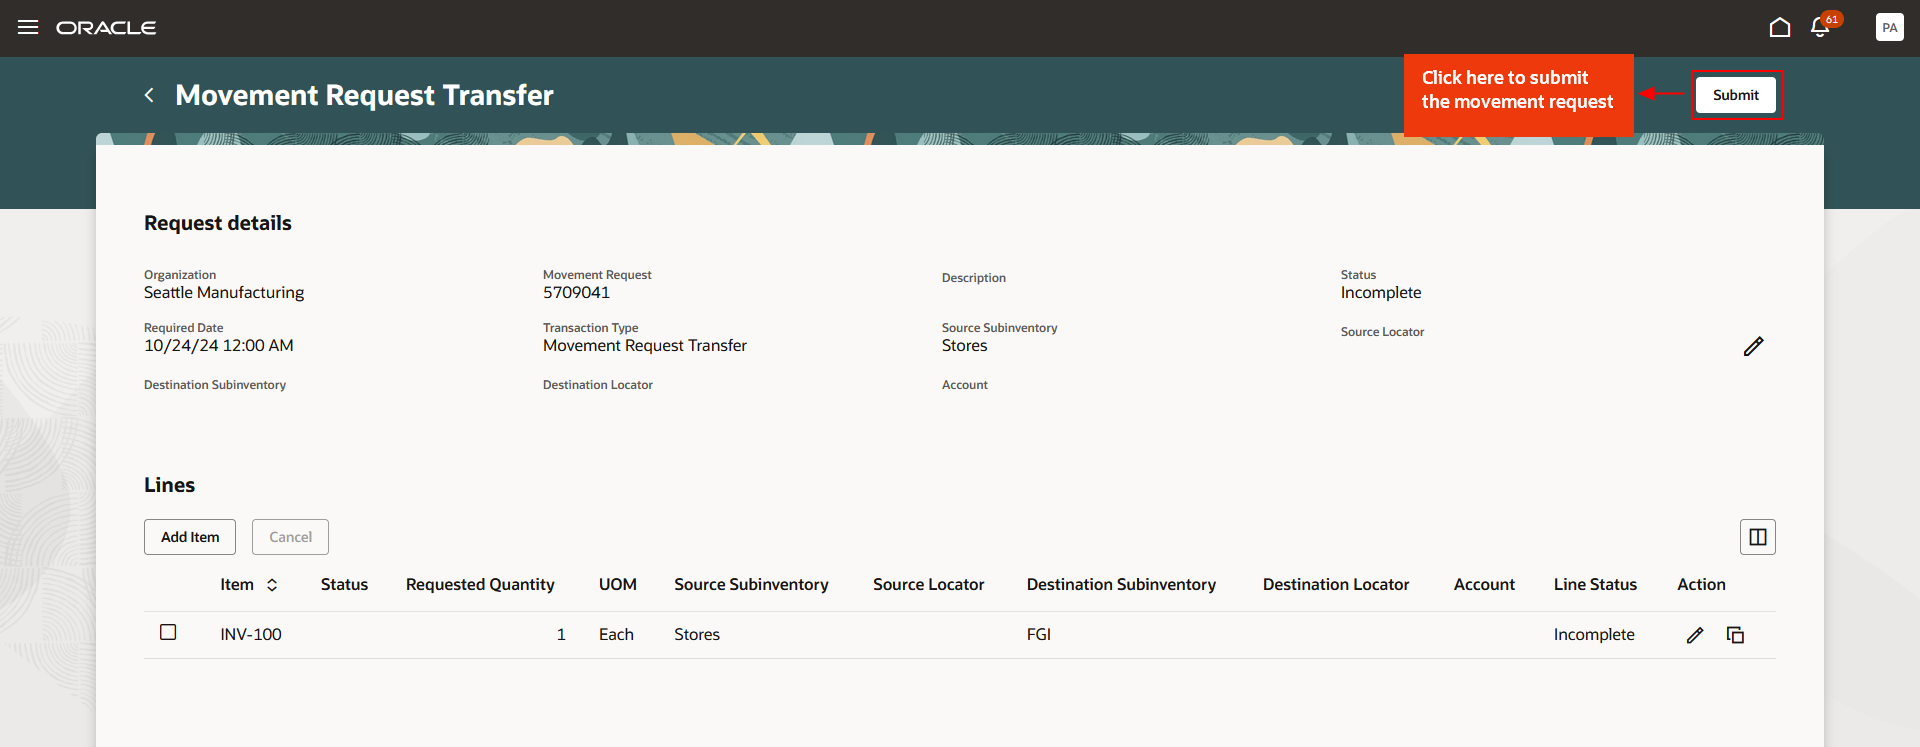
Task: Go back using the left chevron arrow
Action: pos(149,95)
